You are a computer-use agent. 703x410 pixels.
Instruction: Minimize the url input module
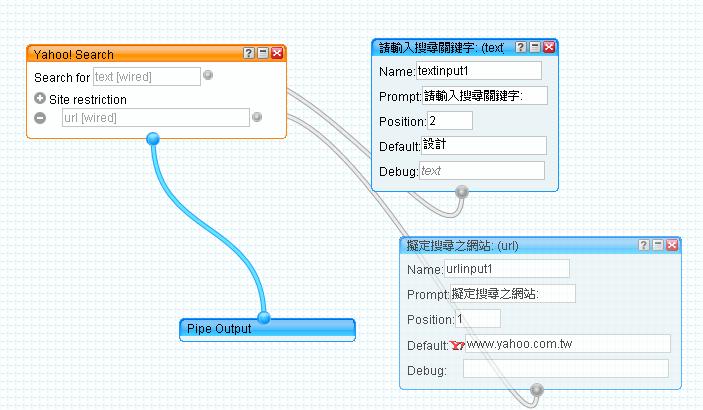click(658, 245)
